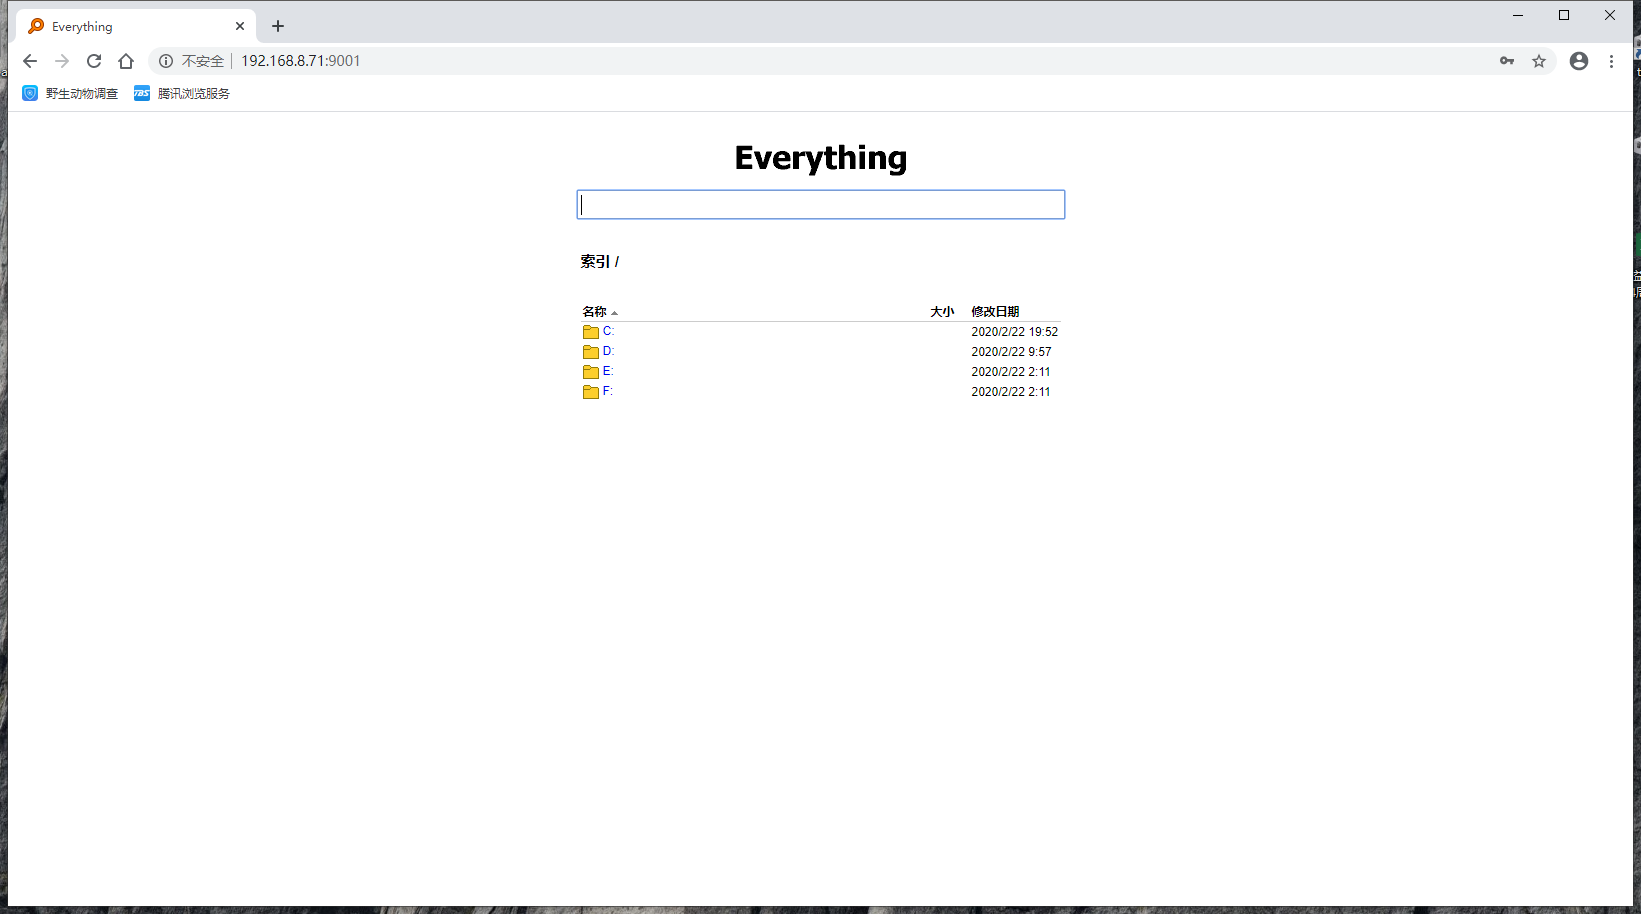Click the browser forward arrow

(62, 61)
